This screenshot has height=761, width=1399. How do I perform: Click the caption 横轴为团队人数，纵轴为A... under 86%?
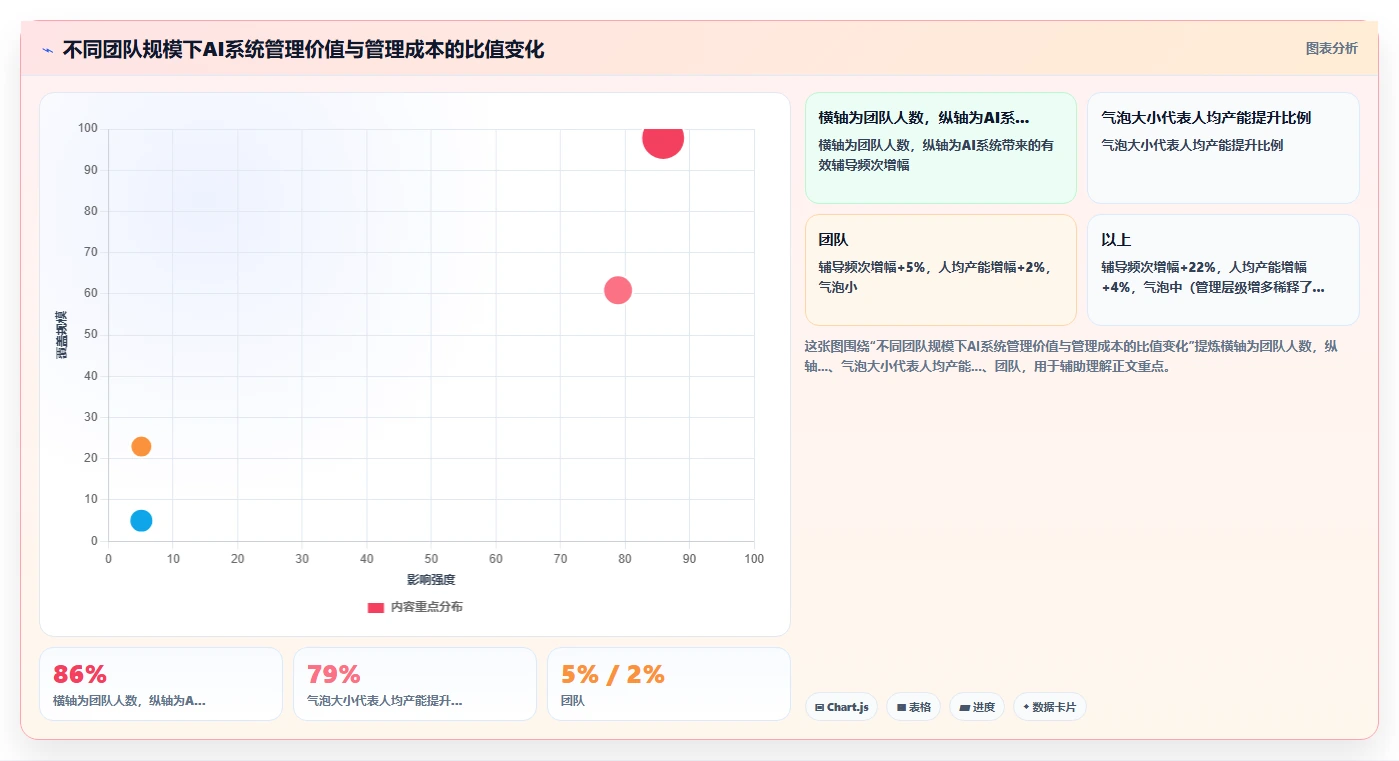point(129,701)
